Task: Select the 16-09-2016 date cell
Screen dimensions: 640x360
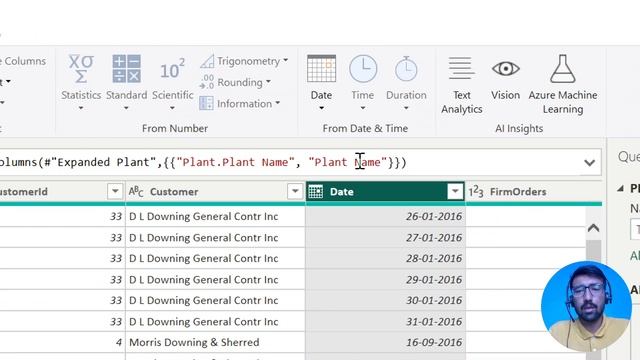Action: (385, 342)
